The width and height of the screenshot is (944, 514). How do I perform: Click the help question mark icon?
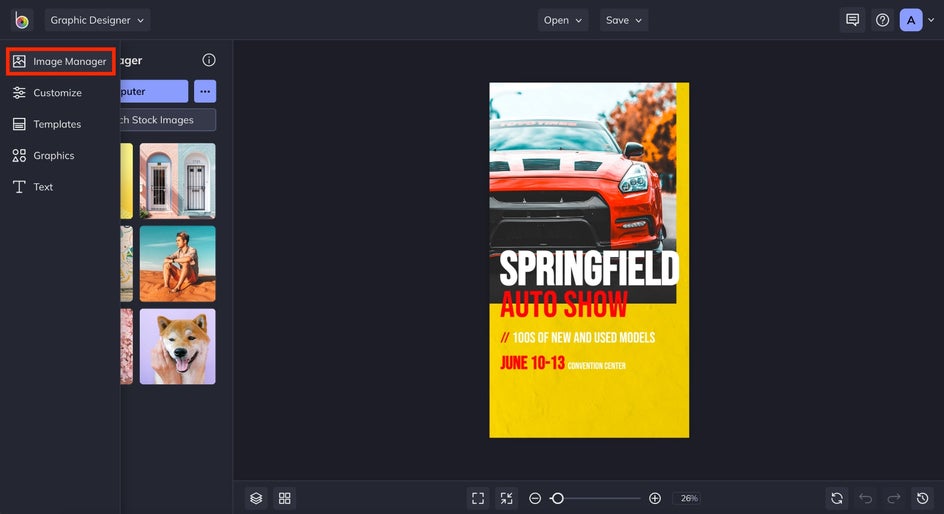point(883,20)
